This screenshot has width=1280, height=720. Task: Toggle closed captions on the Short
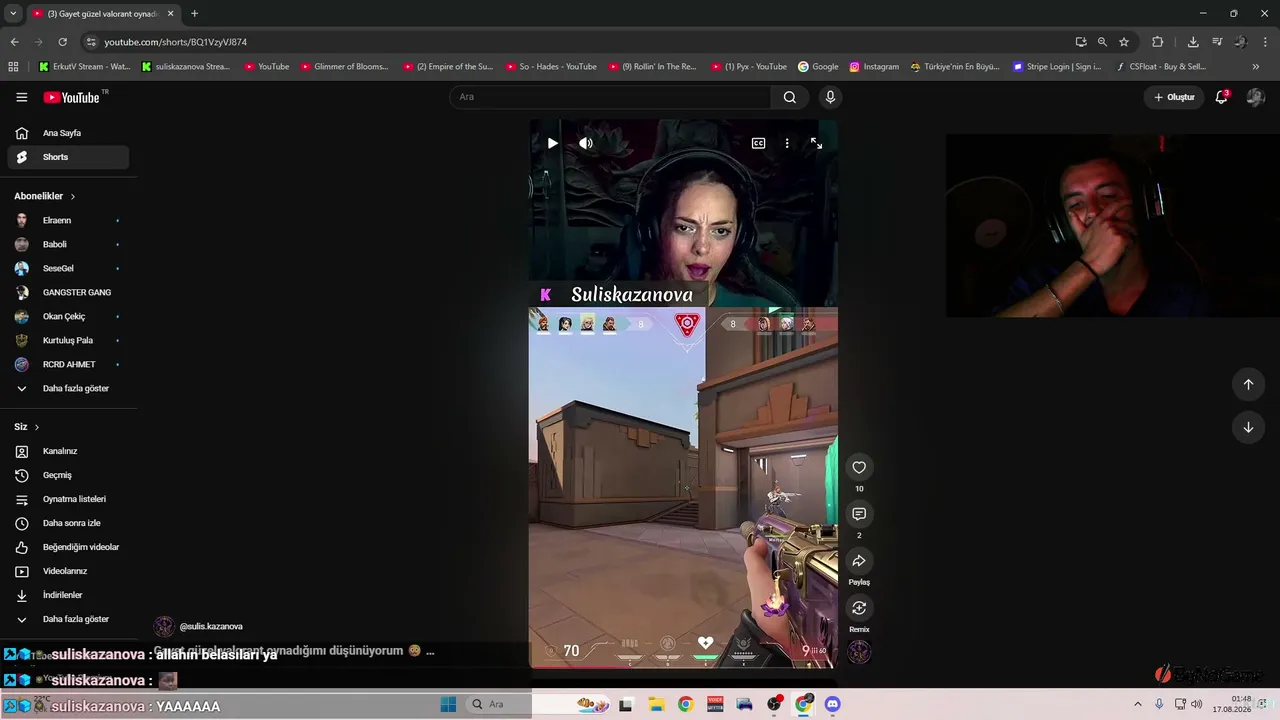(x=759, y=143)
